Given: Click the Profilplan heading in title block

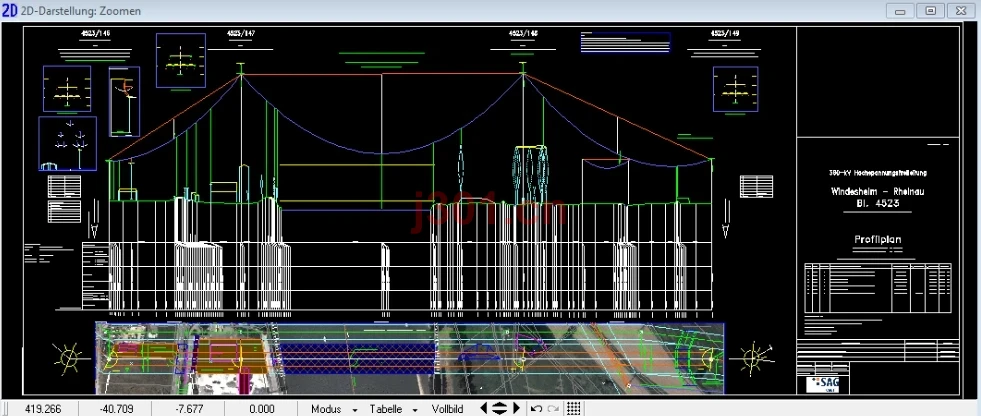Looking at the screenshot, I should 877,240.
